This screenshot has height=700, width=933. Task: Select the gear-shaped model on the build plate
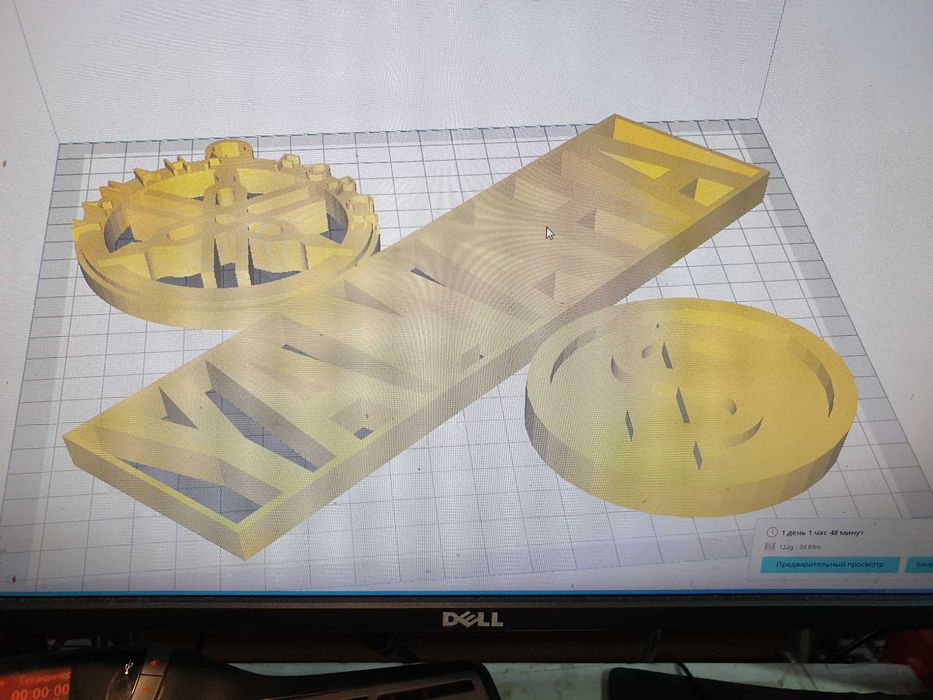pyautogui.click(x=226, y=235)
